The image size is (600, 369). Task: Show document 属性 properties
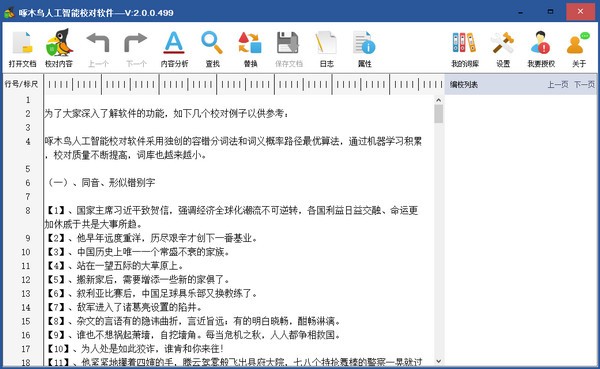[365, 49]
